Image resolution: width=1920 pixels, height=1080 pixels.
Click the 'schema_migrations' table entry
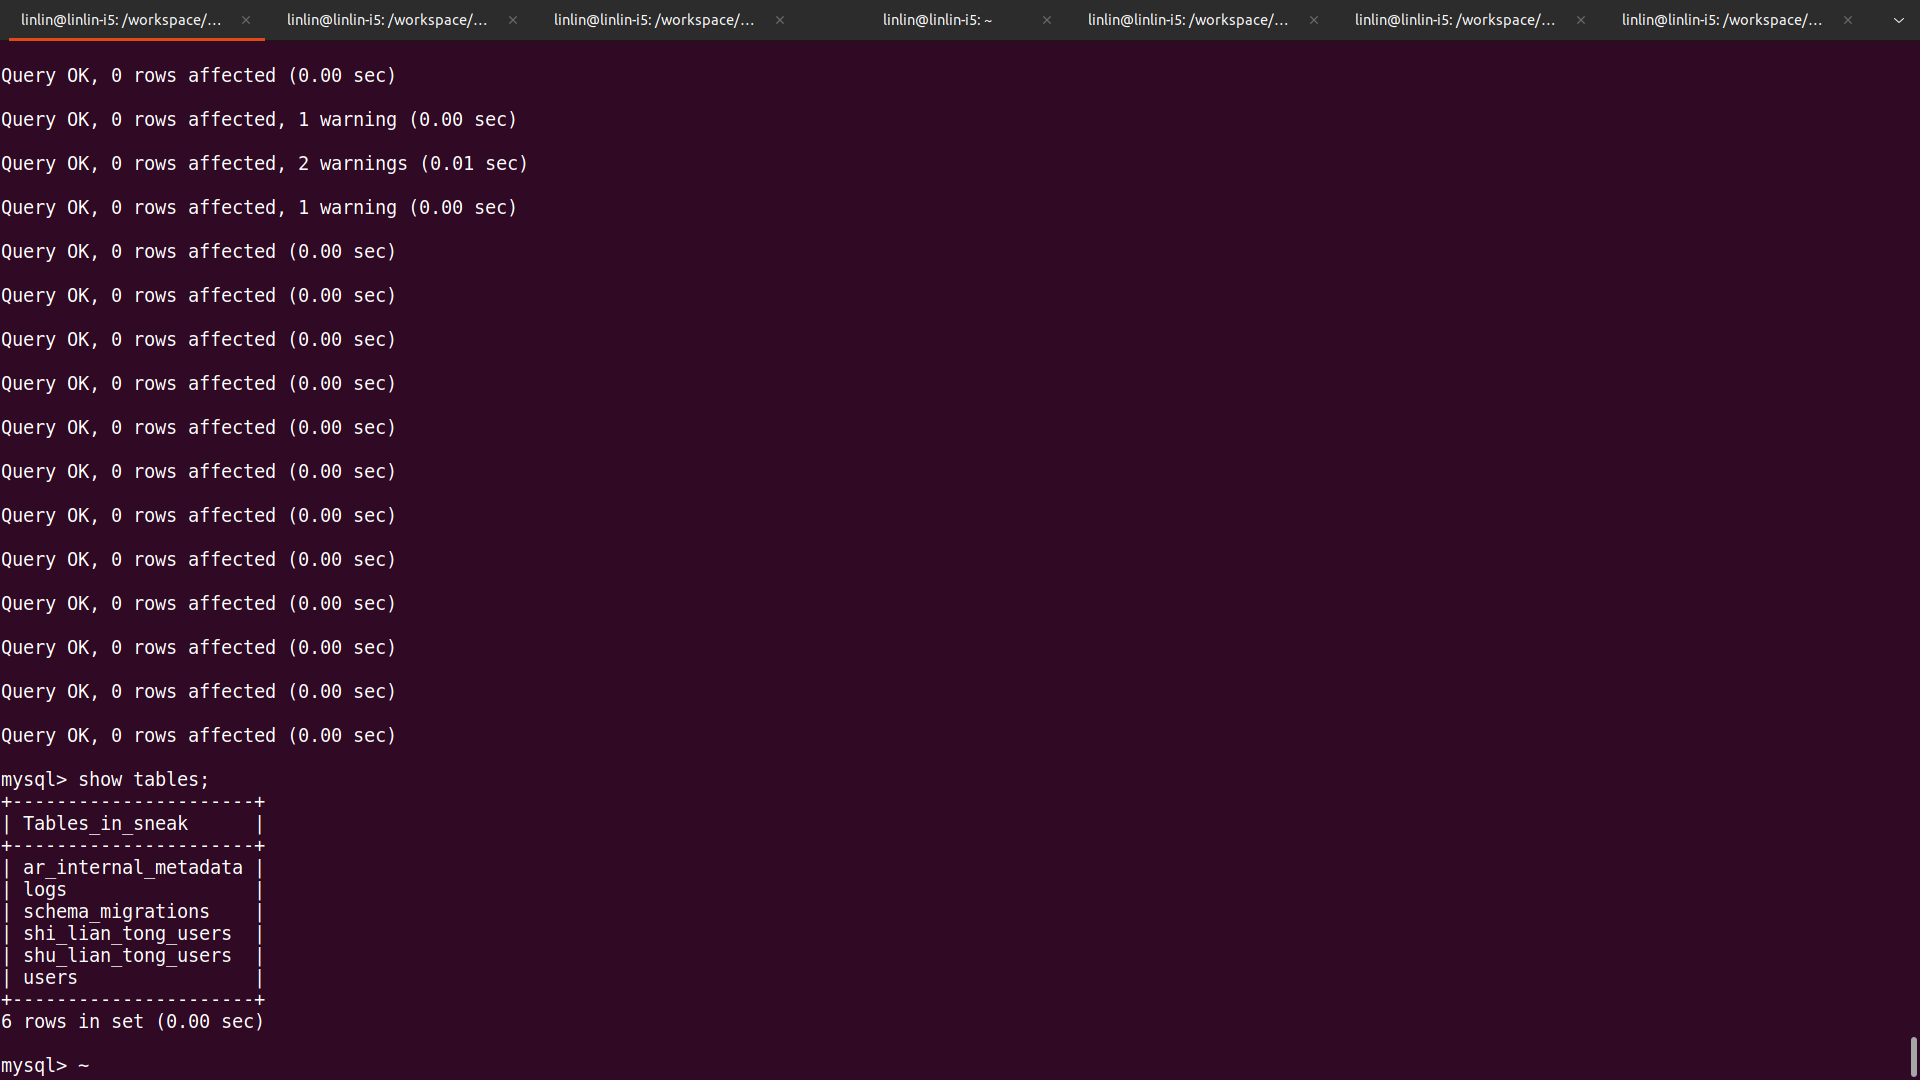[x=116, y=911]
